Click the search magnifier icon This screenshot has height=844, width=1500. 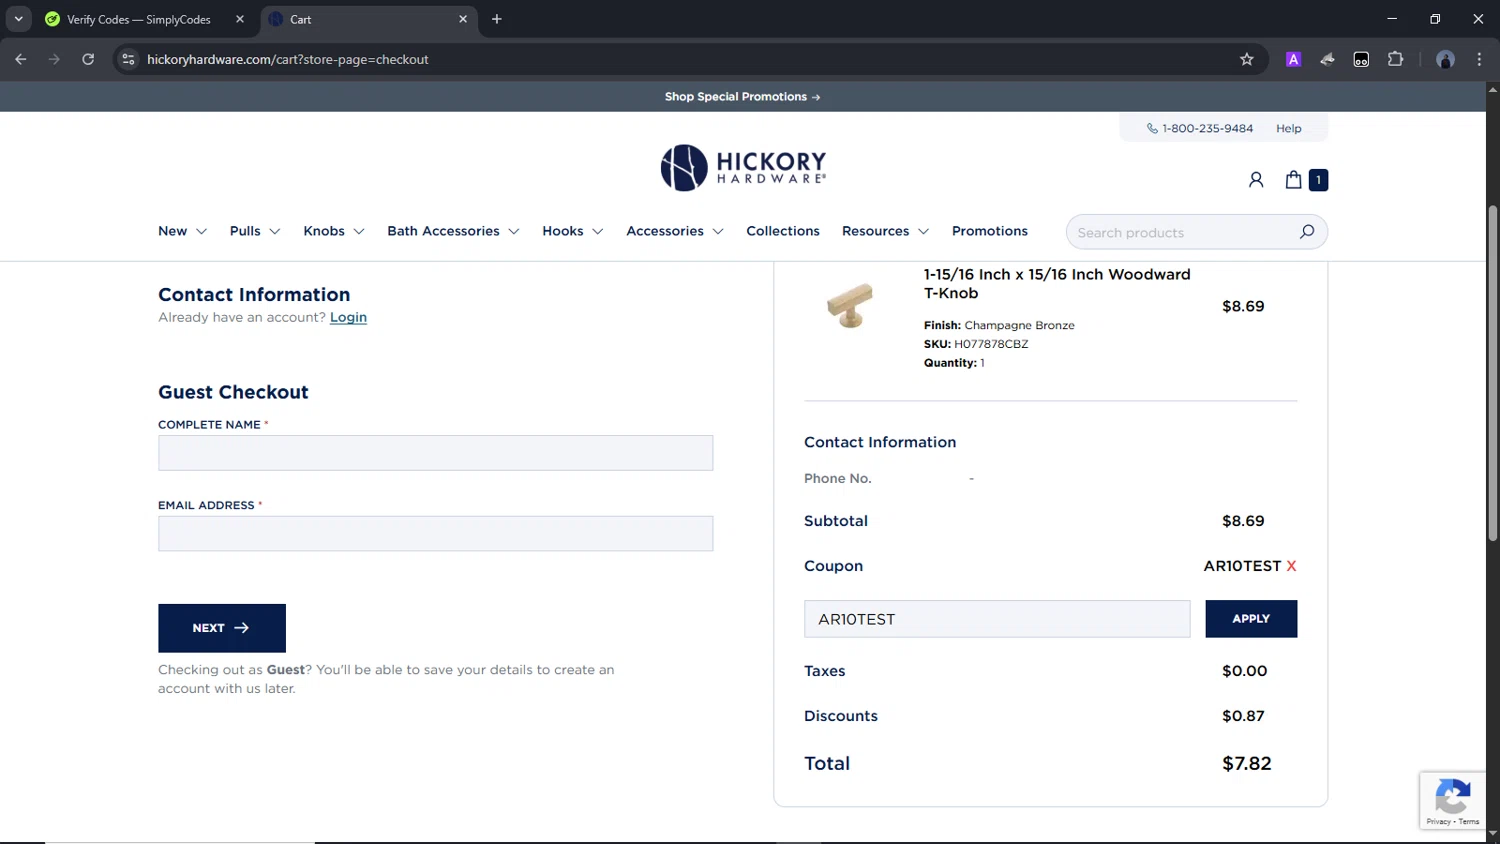[1307, 232]
